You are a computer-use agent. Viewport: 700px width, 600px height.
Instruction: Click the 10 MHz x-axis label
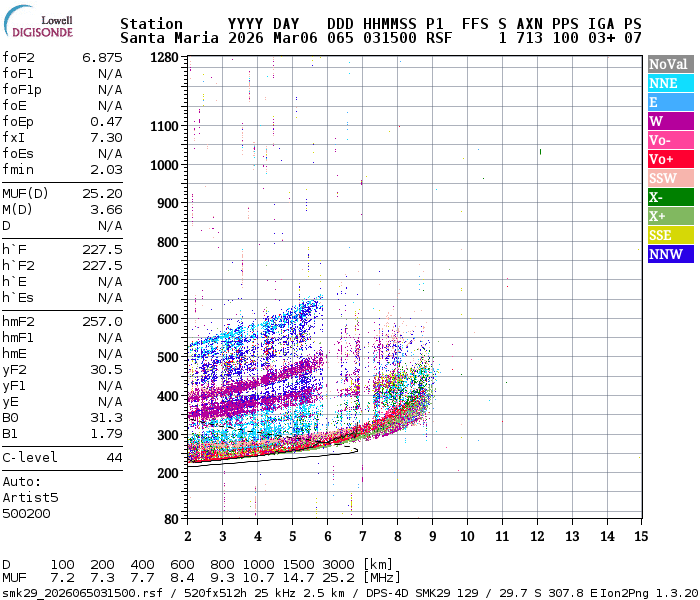point(467,536)
